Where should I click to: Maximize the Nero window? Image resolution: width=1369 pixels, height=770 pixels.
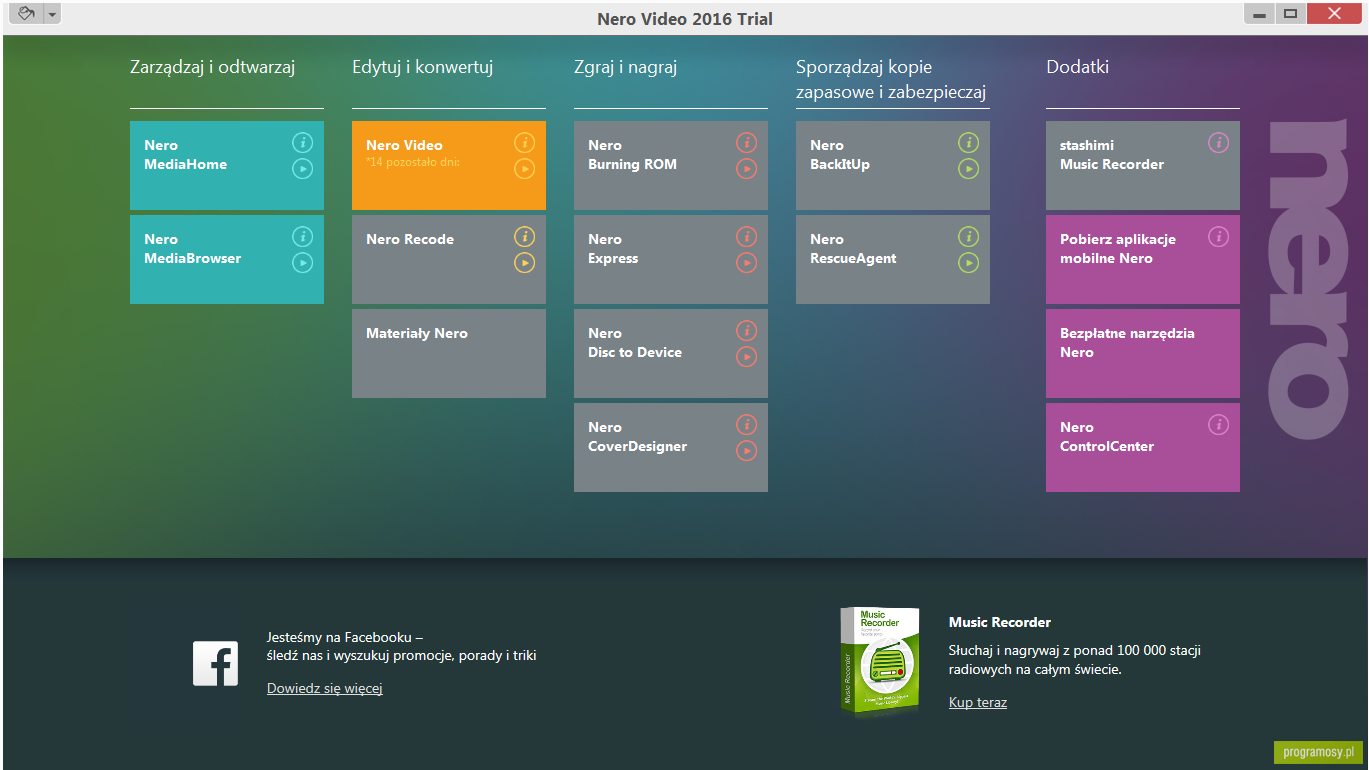[1290, 14]
